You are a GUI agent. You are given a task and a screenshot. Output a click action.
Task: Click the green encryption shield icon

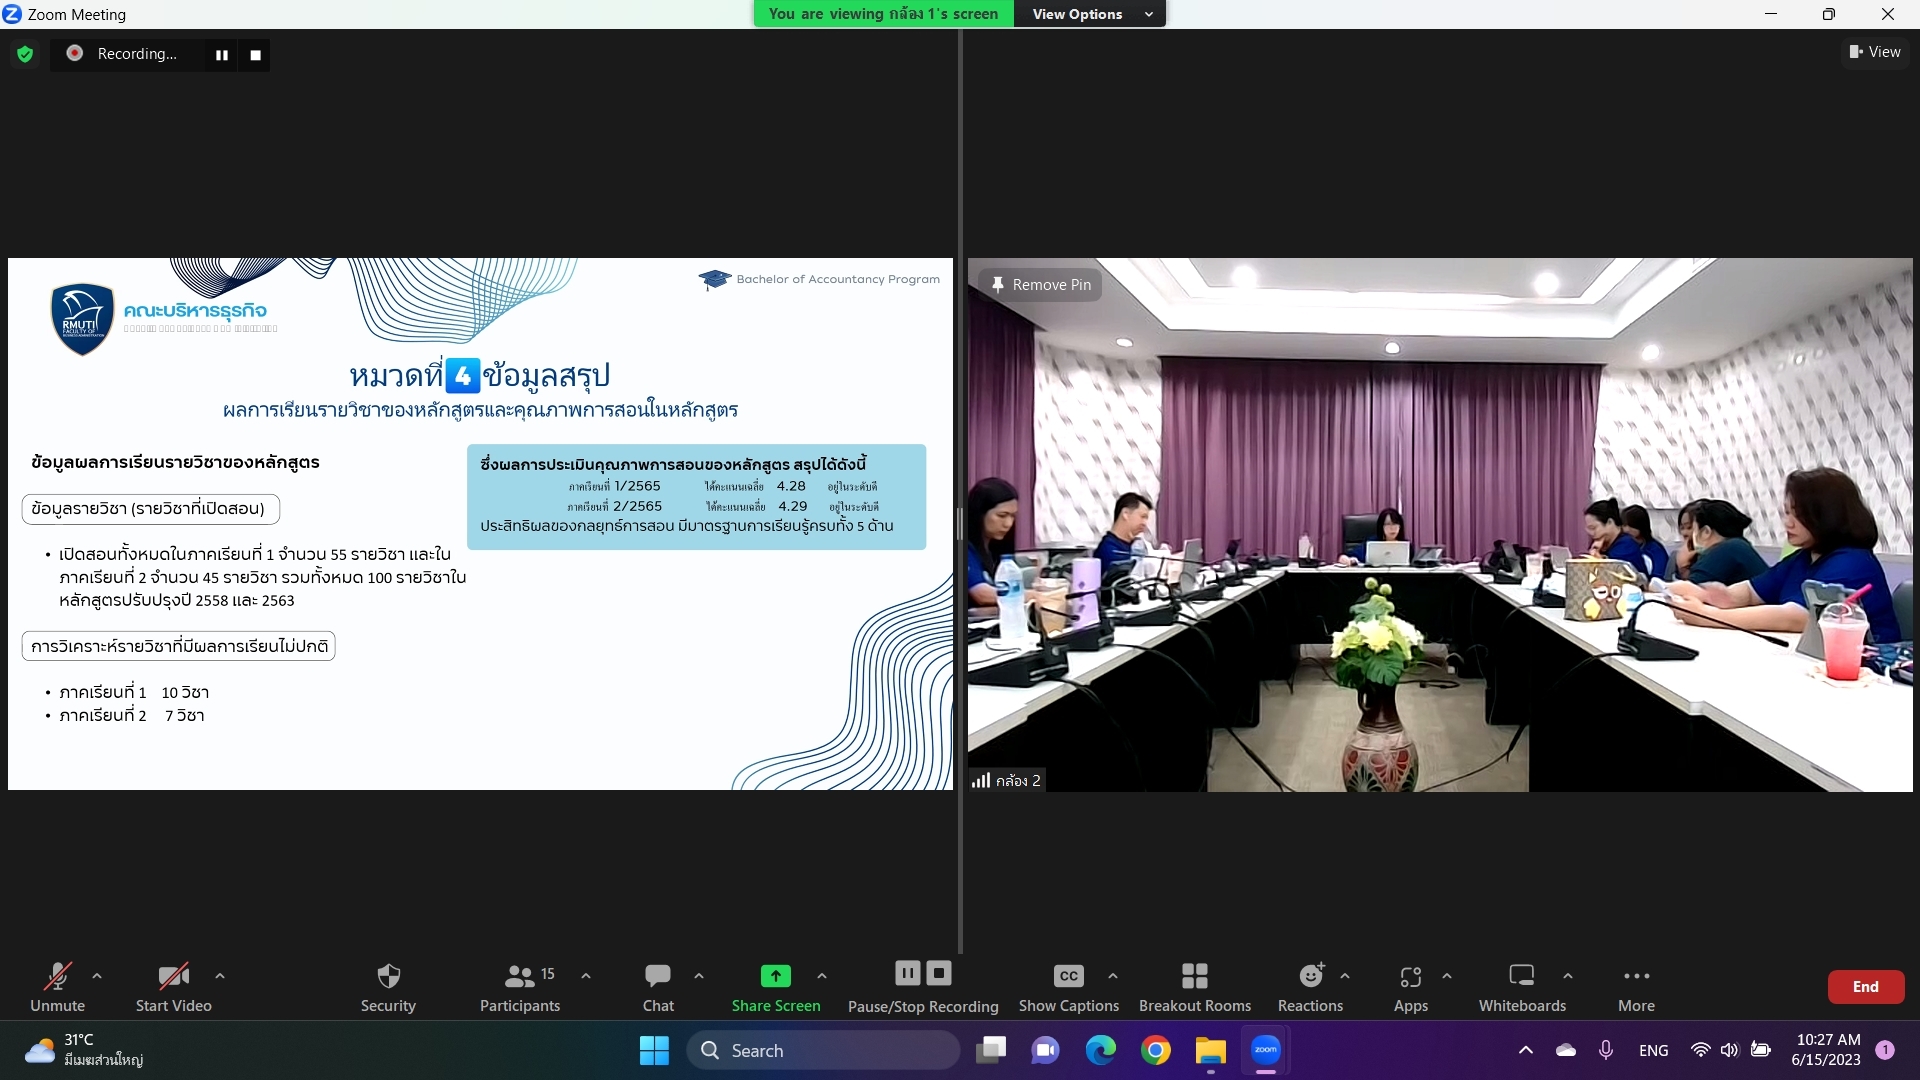pos(25,54)
